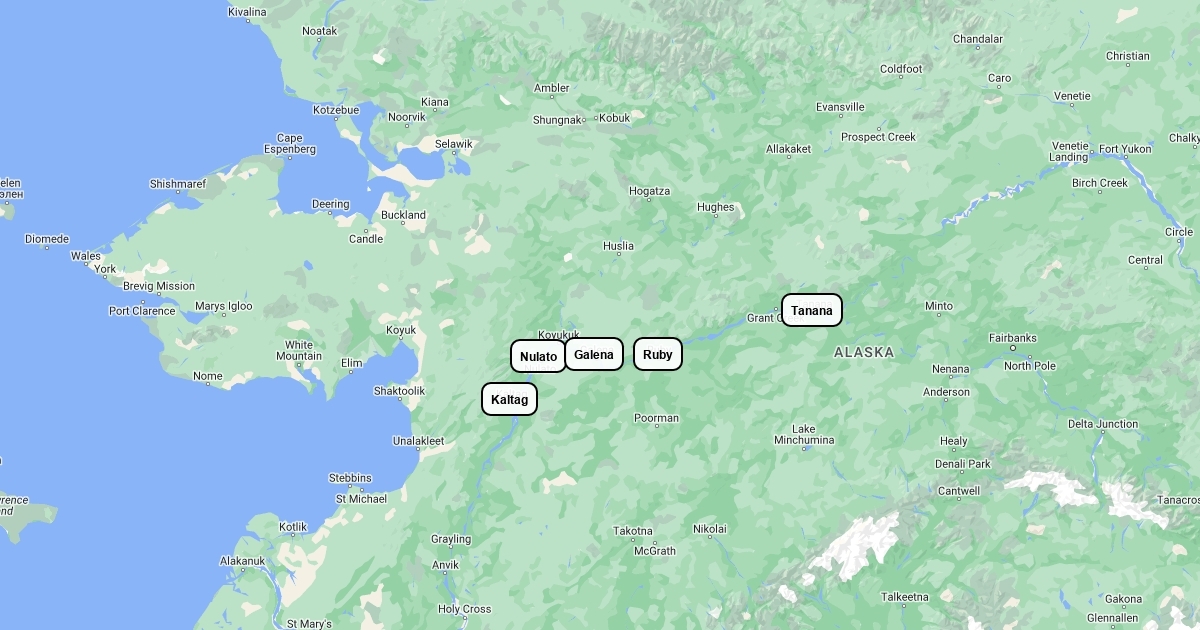
Task: Select the Lake Minchumina label
Action: point(804,435)
